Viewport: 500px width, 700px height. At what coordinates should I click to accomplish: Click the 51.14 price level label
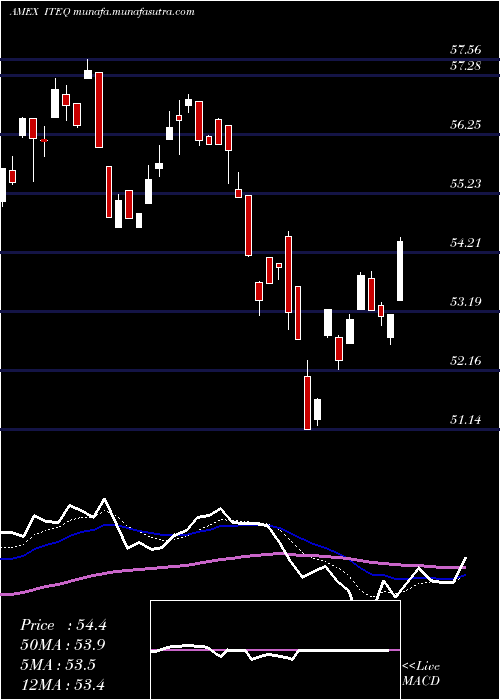tap(466, 420)
